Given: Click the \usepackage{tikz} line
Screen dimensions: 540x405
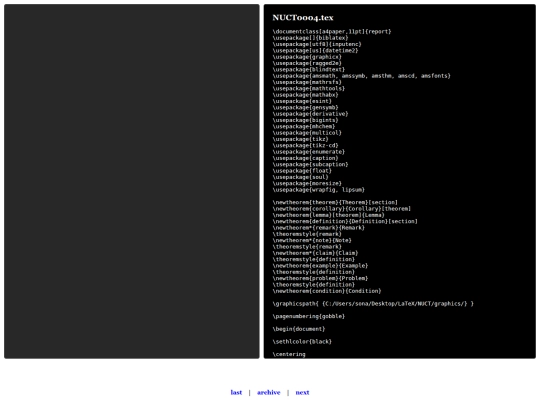Looking at the screenshot, I should (x=301, y=139).
